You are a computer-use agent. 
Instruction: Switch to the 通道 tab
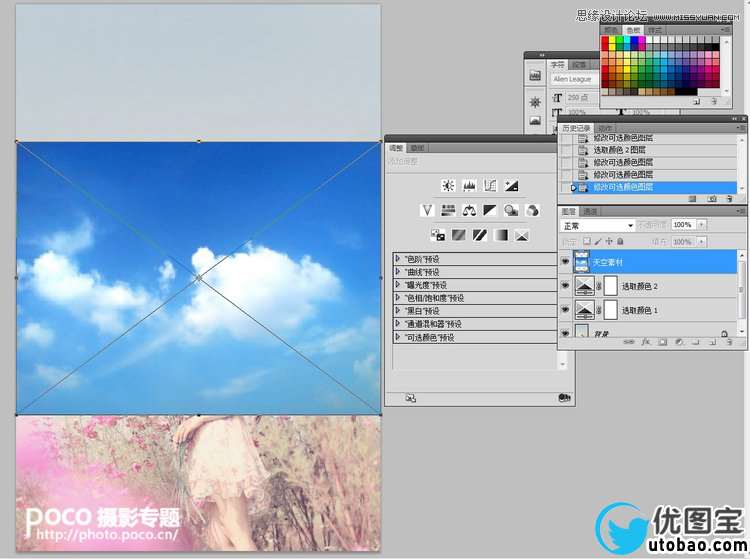click(590, 211)
